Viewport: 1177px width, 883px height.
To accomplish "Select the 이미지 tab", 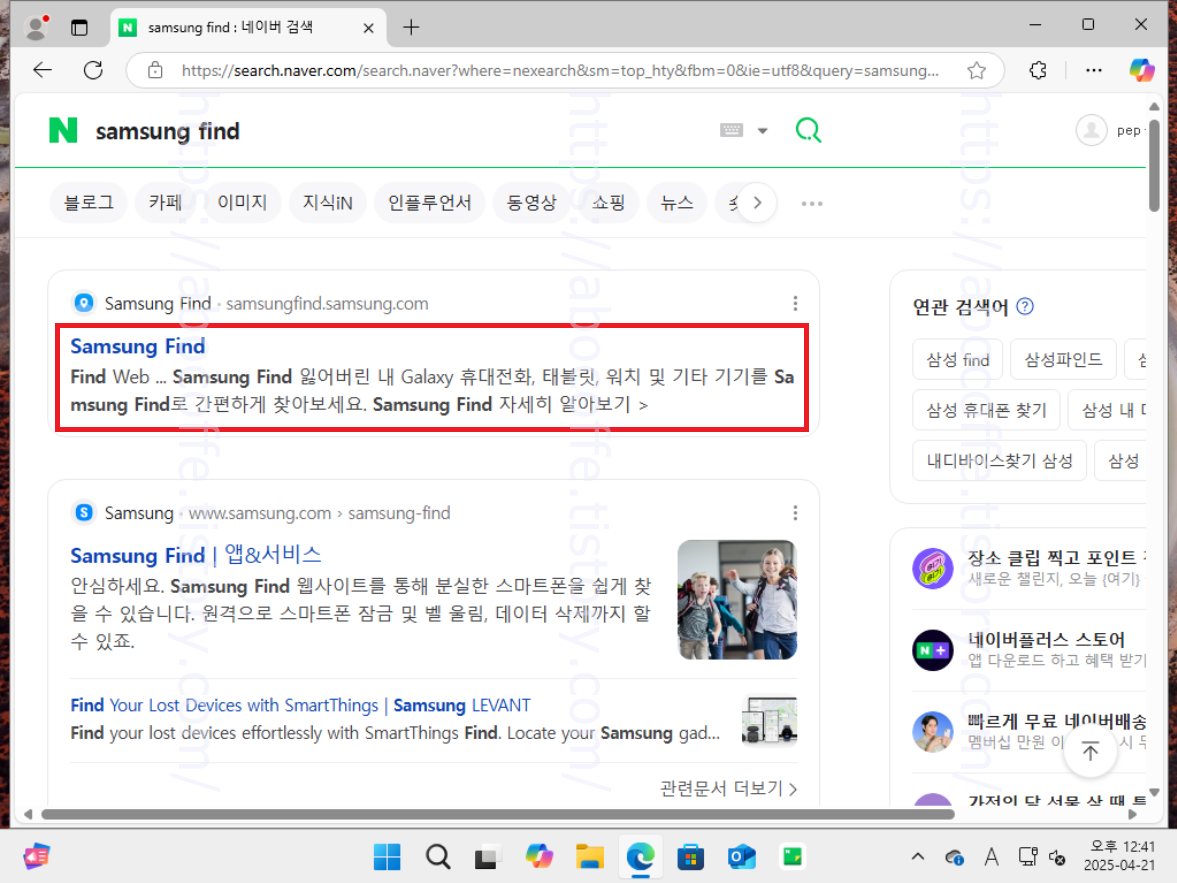I will [242, 203].
